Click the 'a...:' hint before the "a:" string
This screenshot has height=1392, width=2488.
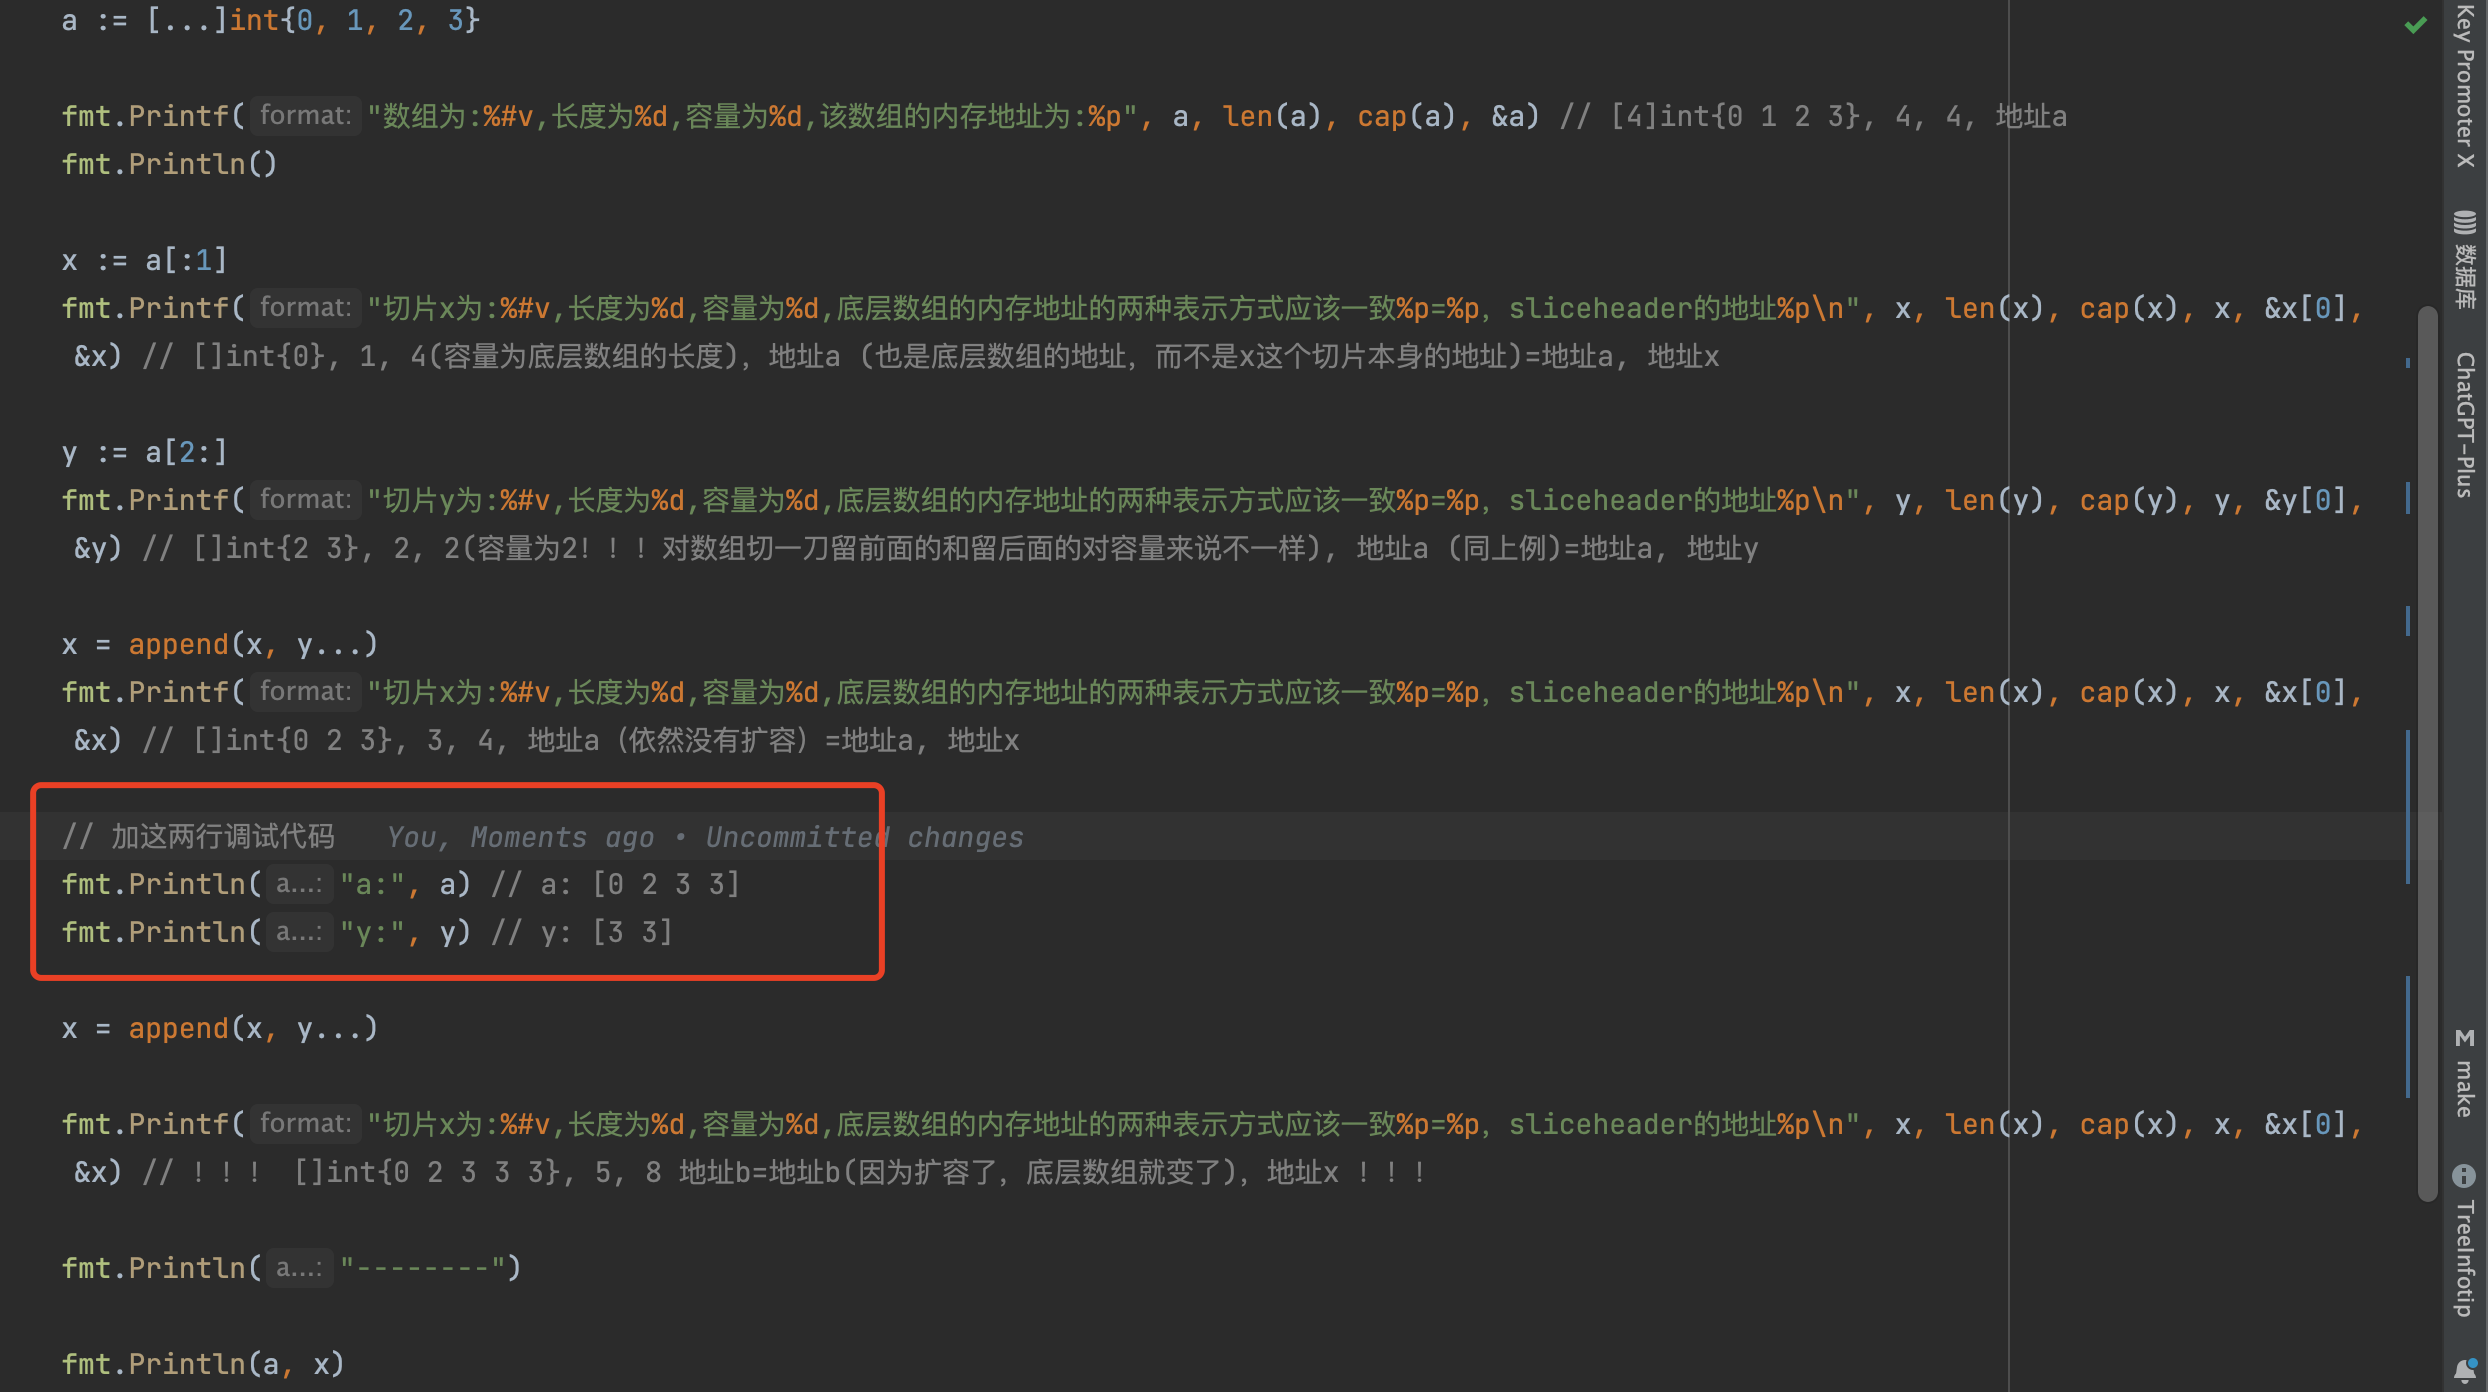coord(298,884)
